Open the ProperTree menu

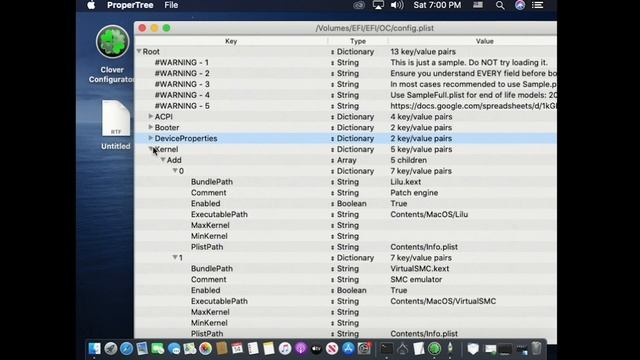click(130, 5)
